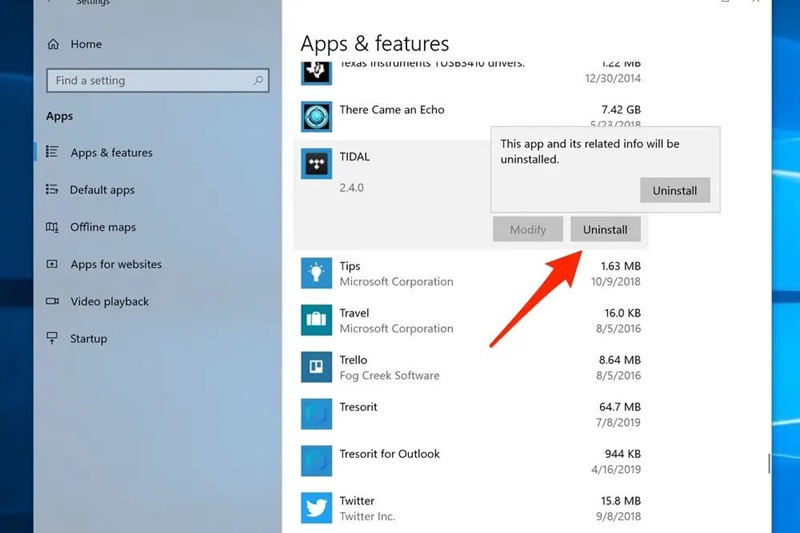Screen dimensions: 800x533
Task: Click the Tips lightbulb icon
Action: 316,273
